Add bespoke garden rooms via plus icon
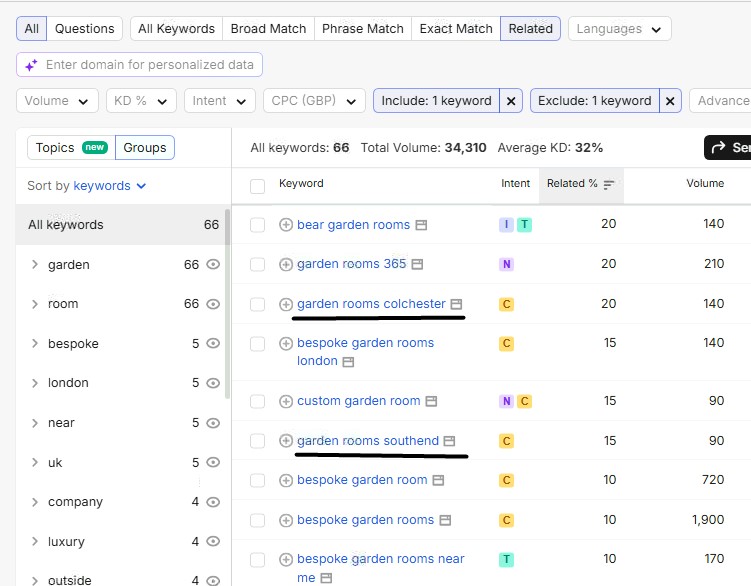The image size is (751, 586). [286, 520]
